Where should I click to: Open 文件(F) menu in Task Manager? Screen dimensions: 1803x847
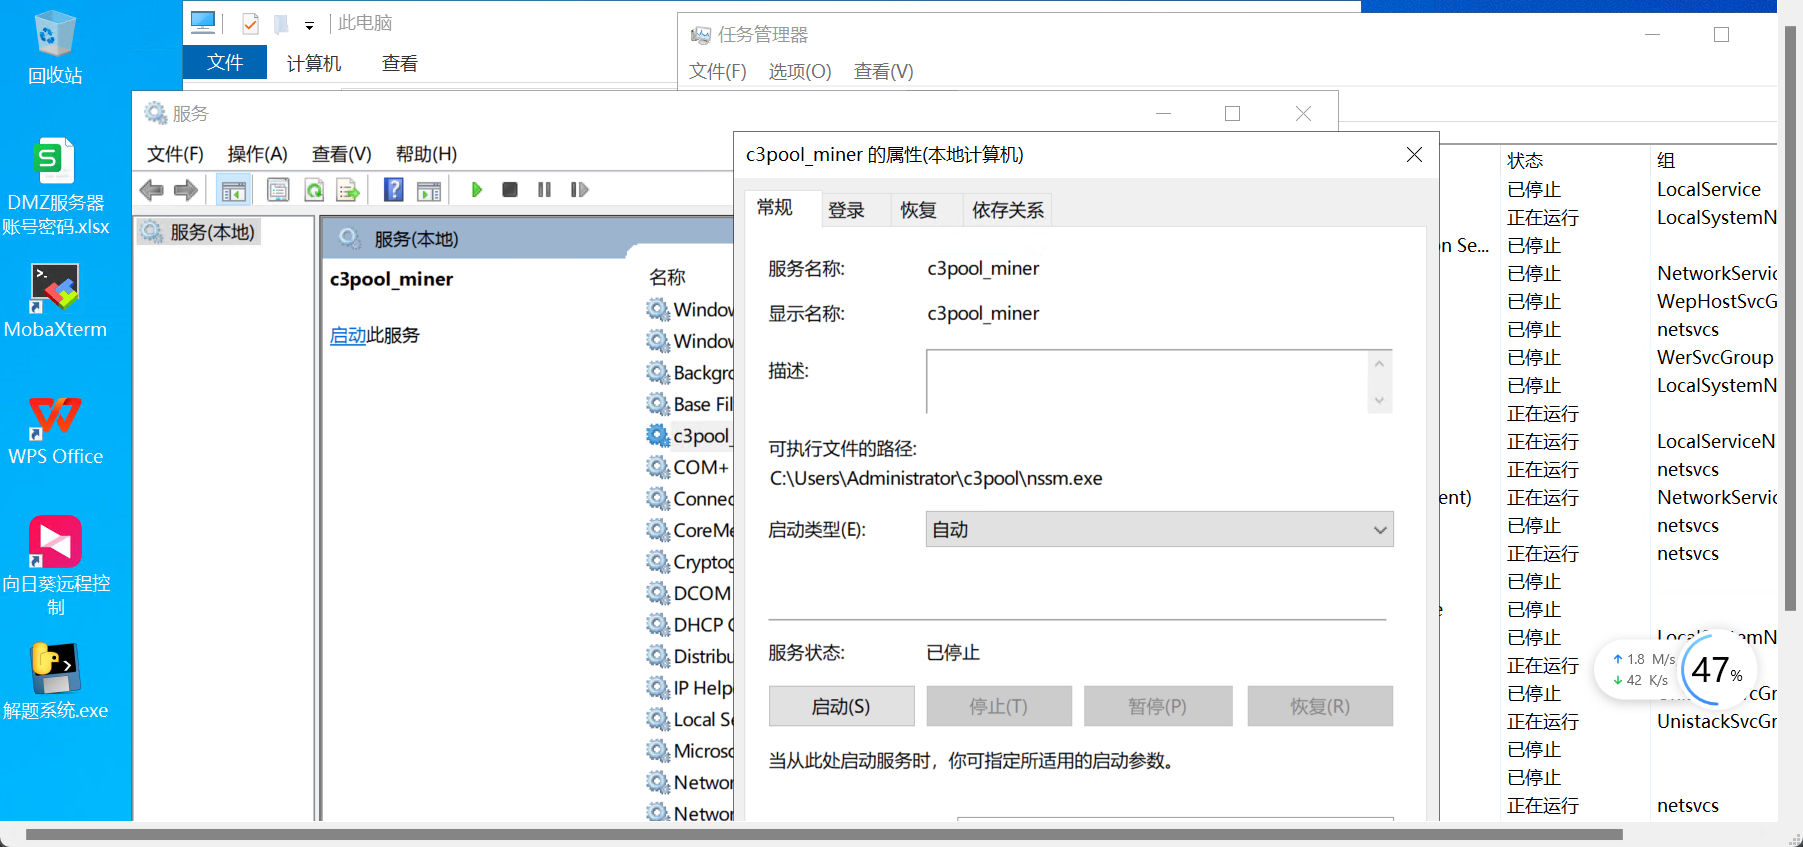pyautogui.click(x=717, y=72)
